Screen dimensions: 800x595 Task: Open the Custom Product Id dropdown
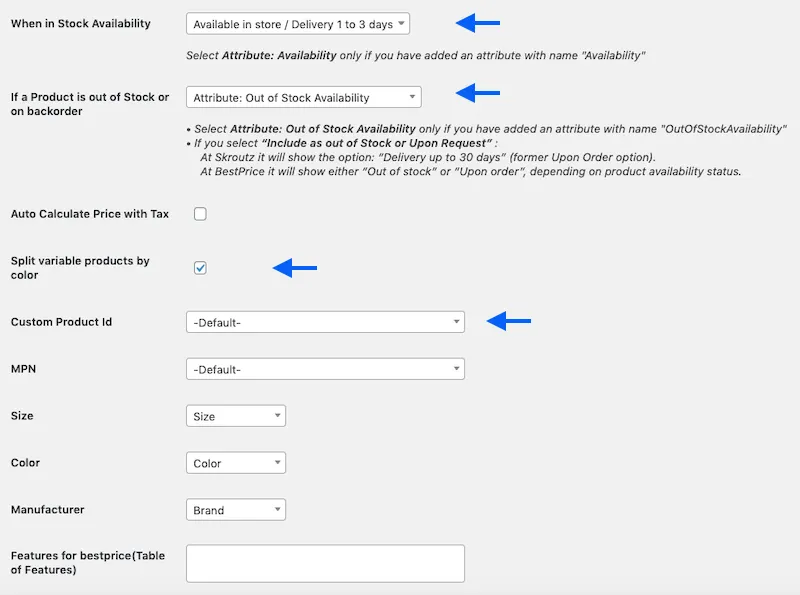pos(326,322)
